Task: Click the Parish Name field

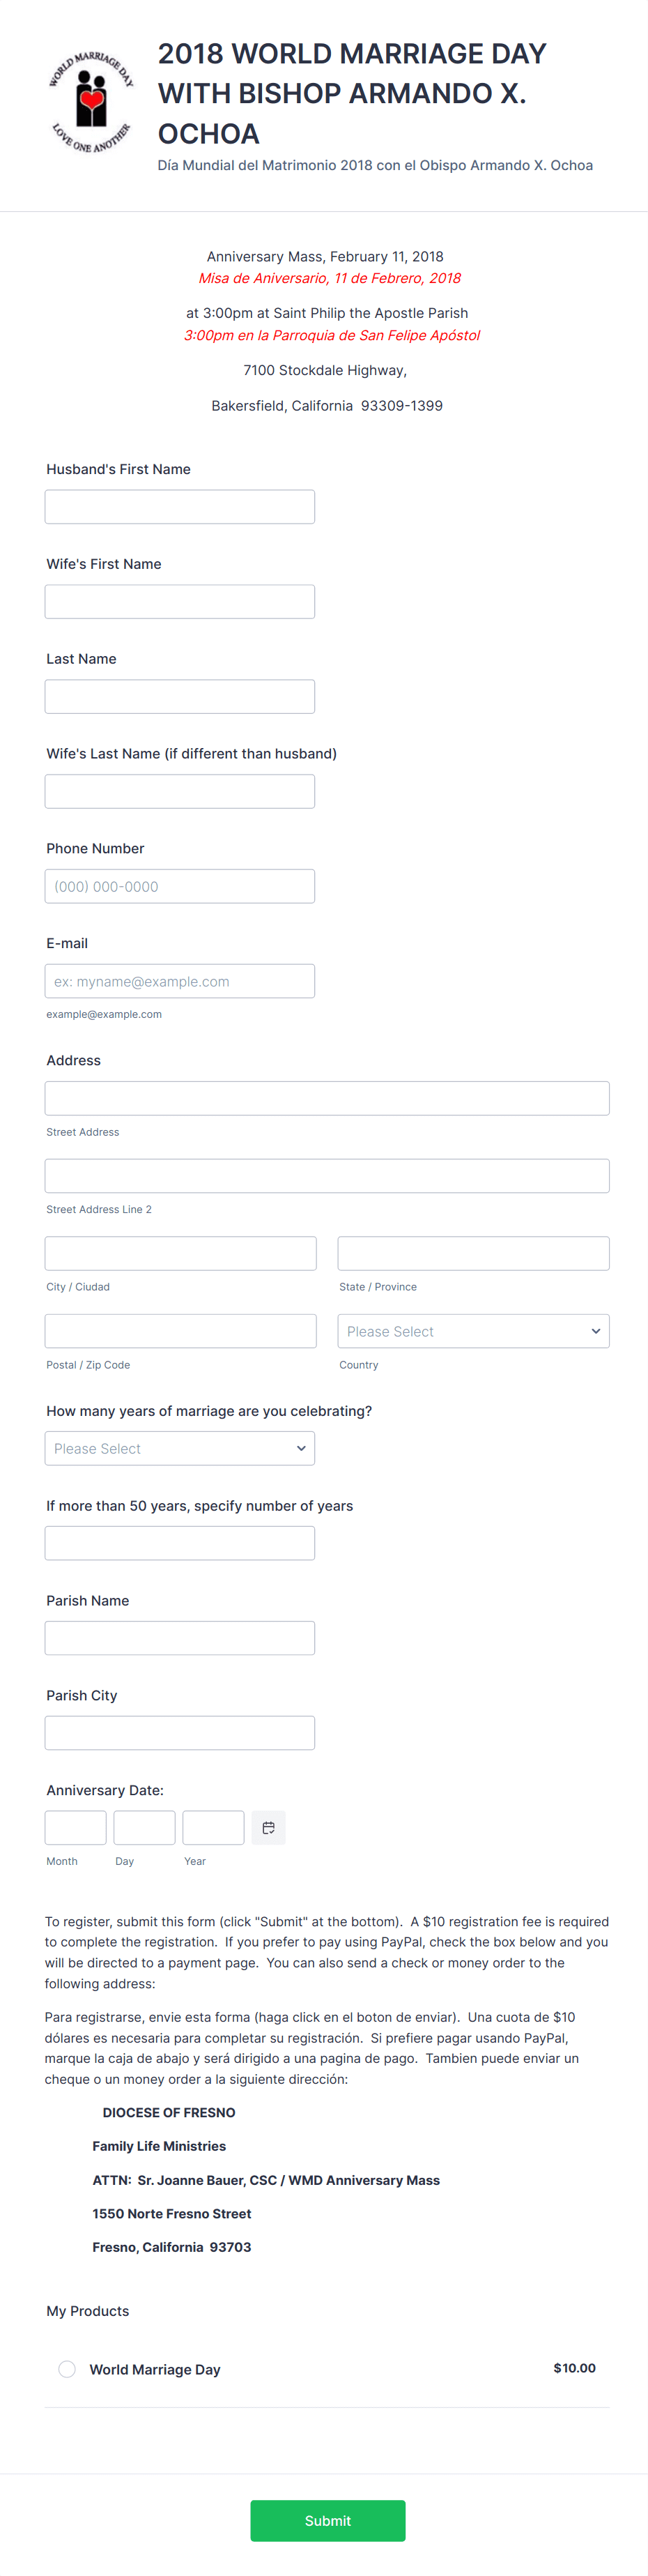Action: [180, 1638]
